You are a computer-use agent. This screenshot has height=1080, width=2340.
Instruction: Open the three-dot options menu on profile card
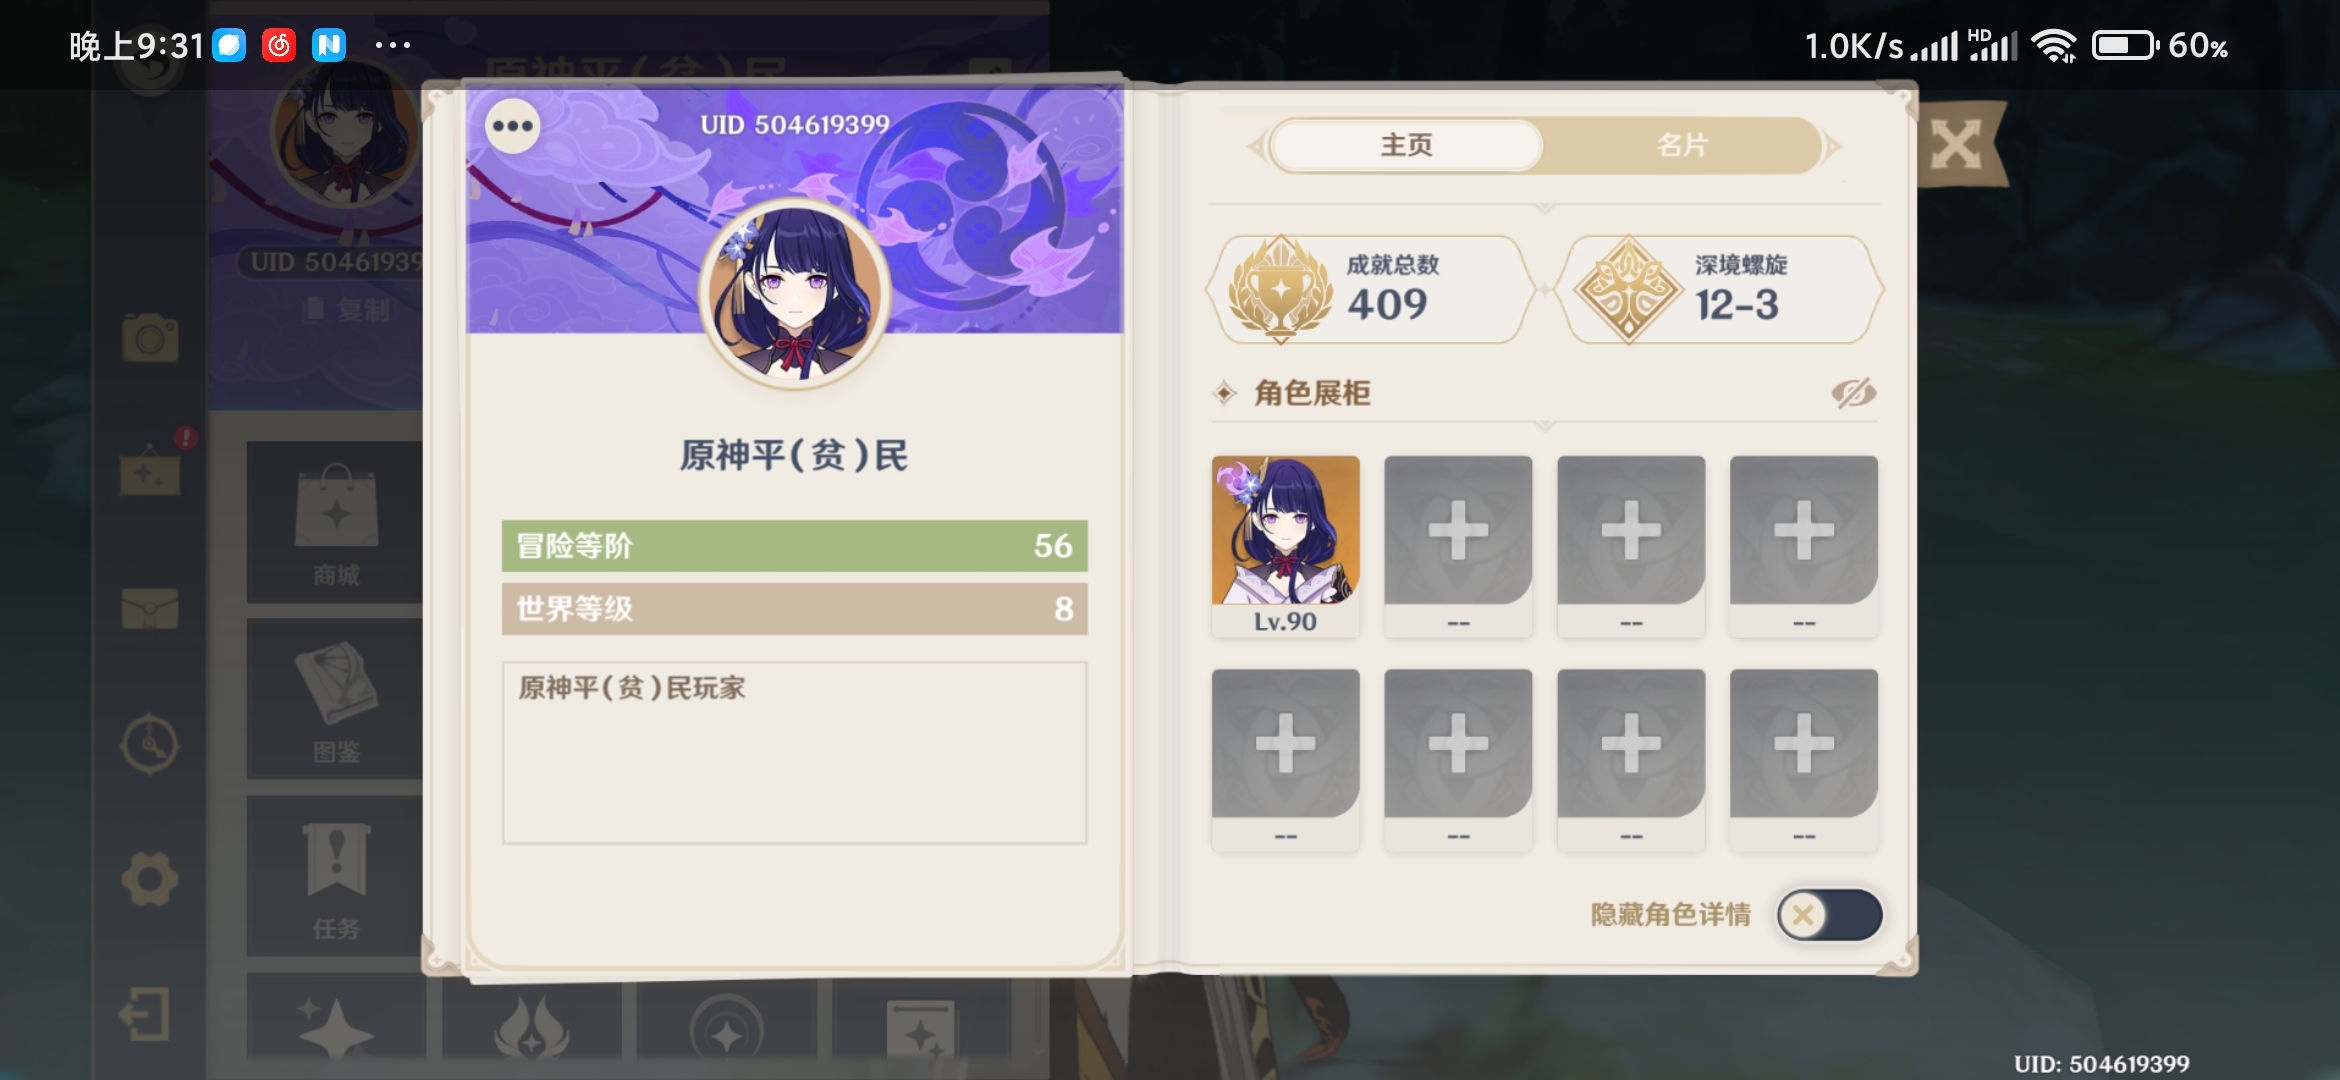(513, 126)
